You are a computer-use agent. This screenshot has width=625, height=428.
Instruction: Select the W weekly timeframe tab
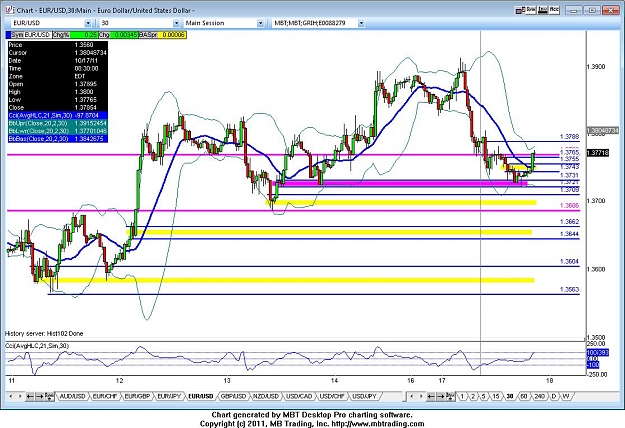point(566,396)
